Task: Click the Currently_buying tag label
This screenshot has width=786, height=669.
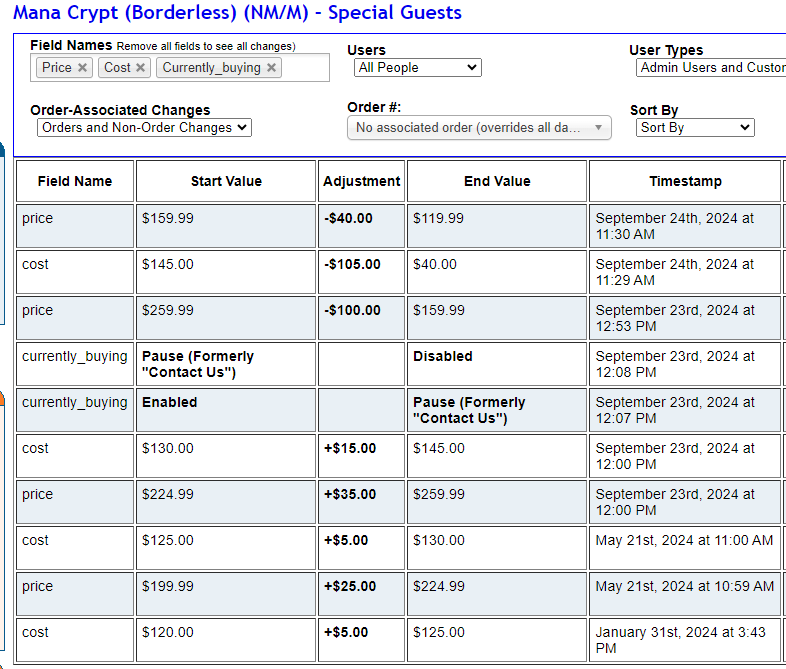Action: pyautogui.click(x=212, y=68)
